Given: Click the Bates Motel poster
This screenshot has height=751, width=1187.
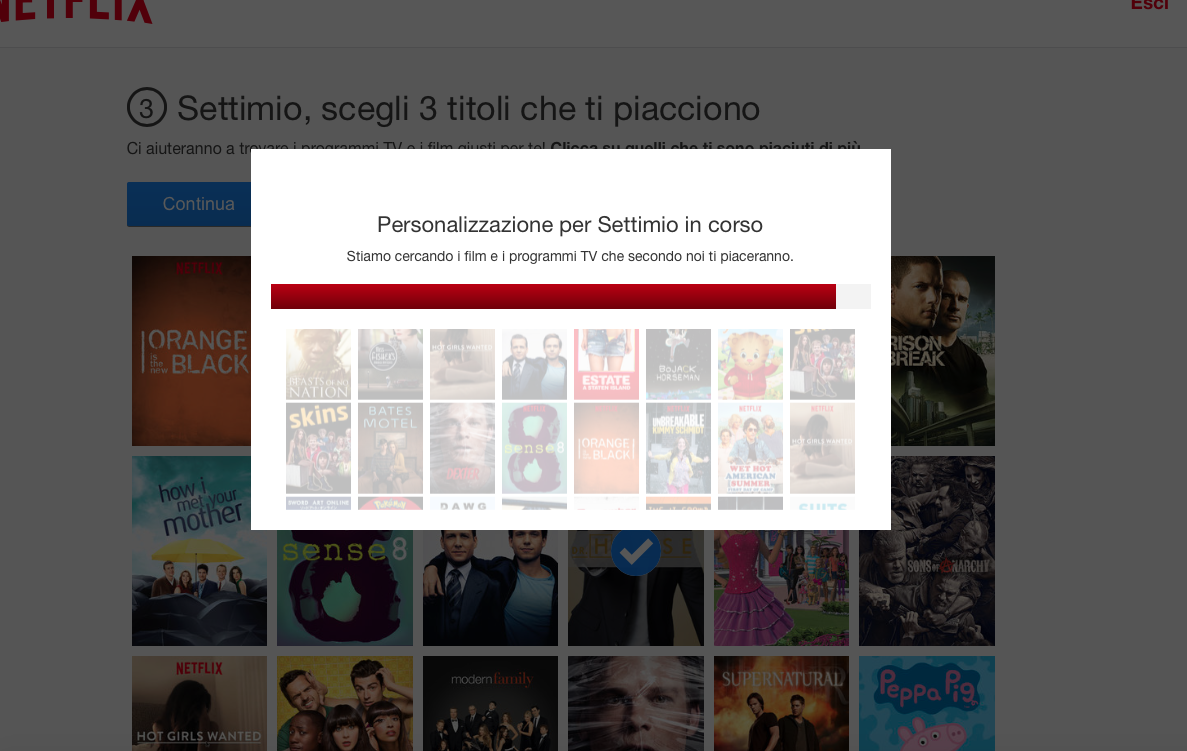Looking at the screenshot, I should (x=391, y=448).
